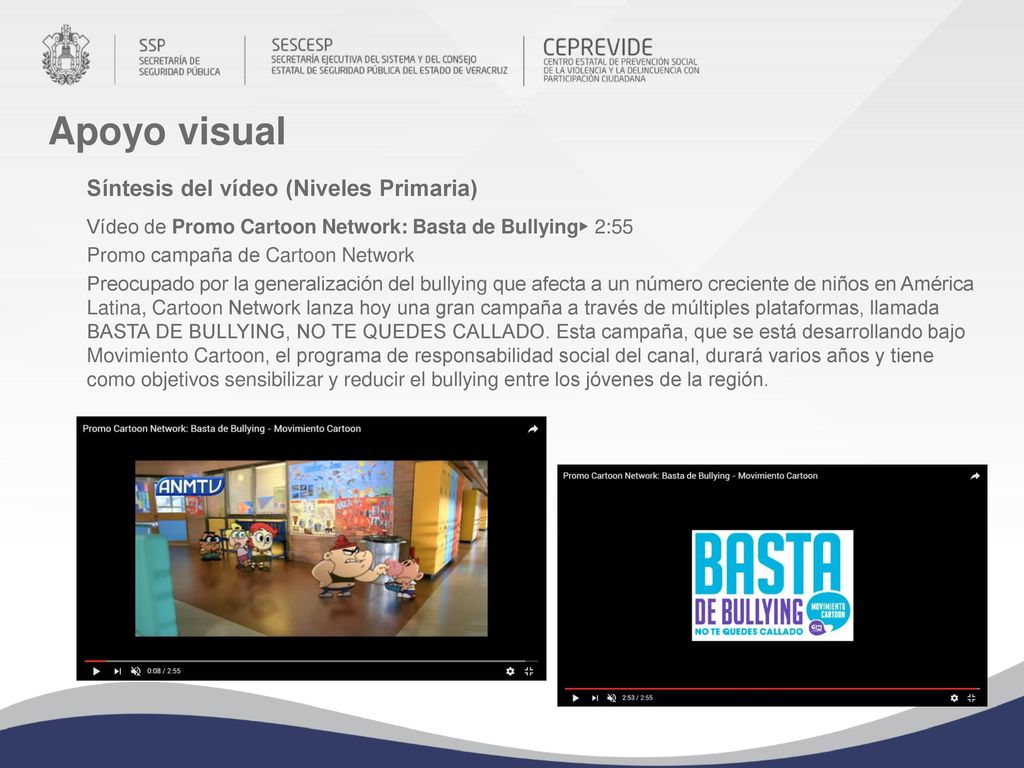Click the 'Apoyo visual' heading
This screenshot has width=1024, height=768.
pos(167,131)
